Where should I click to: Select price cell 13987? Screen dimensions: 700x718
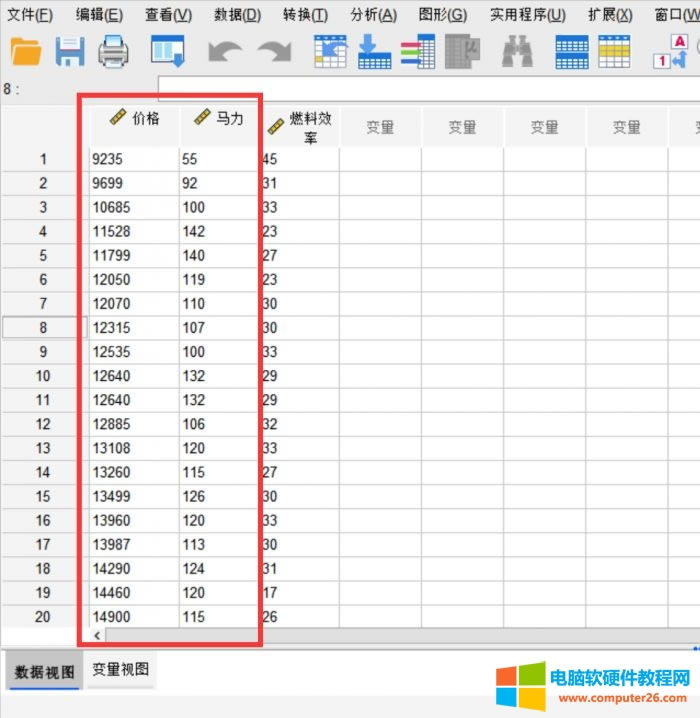pos(134,545)
